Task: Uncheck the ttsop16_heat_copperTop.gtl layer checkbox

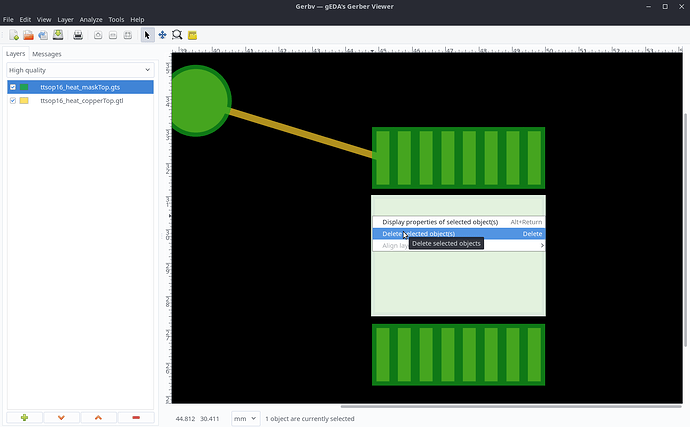Action: pyautogui.click(x=13, y=101)
